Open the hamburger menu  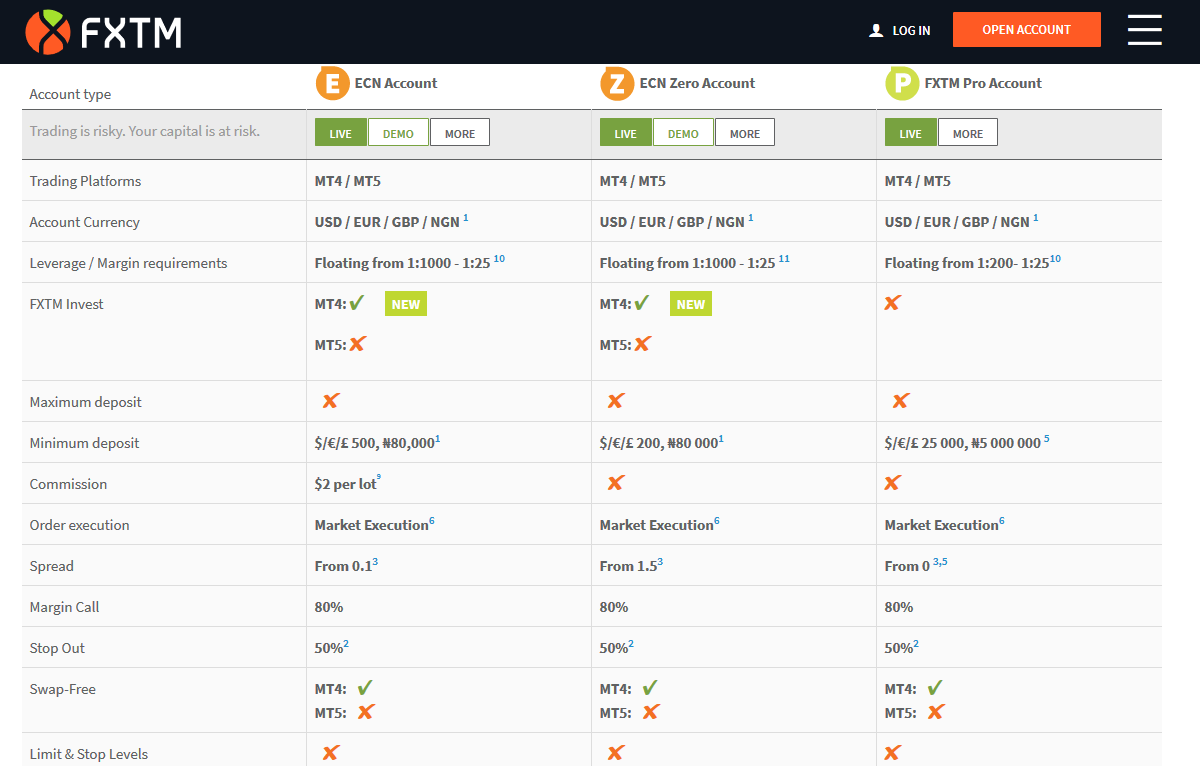1144,29
